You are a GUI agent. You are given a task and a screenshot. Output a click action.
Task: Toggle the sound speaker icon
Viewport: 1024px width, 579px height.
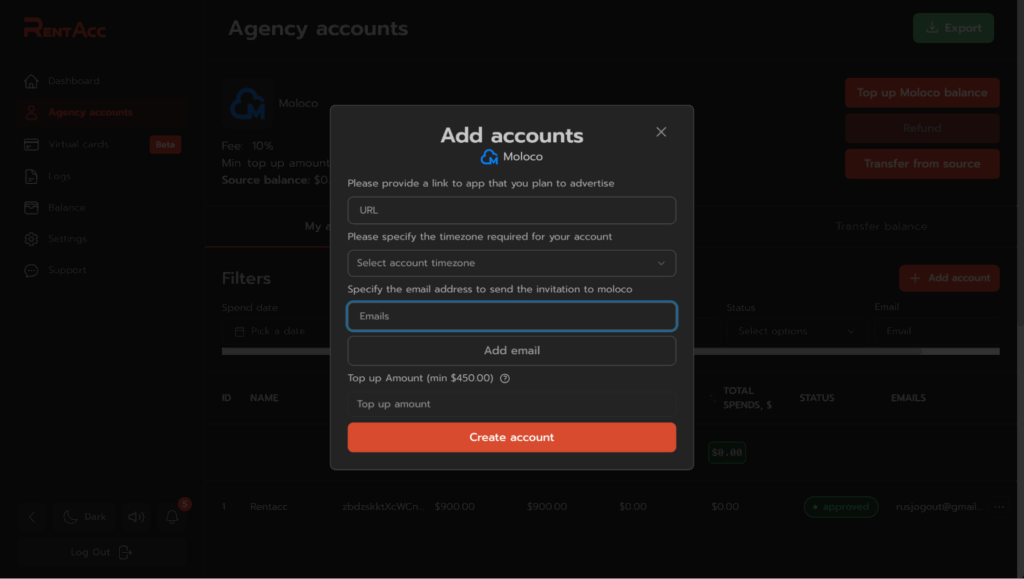[136, 517]
